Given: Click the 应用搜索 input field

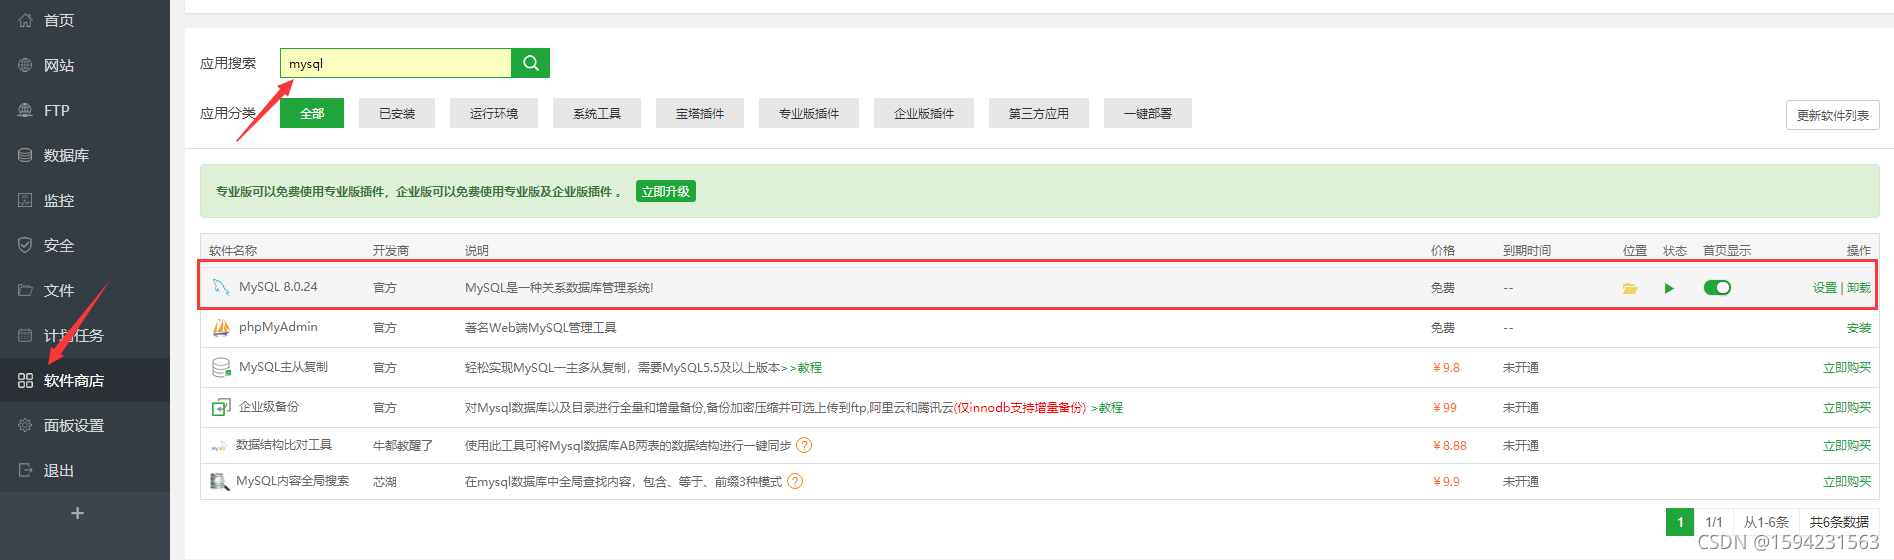Looking at the screenshot, I should [396, 63].
